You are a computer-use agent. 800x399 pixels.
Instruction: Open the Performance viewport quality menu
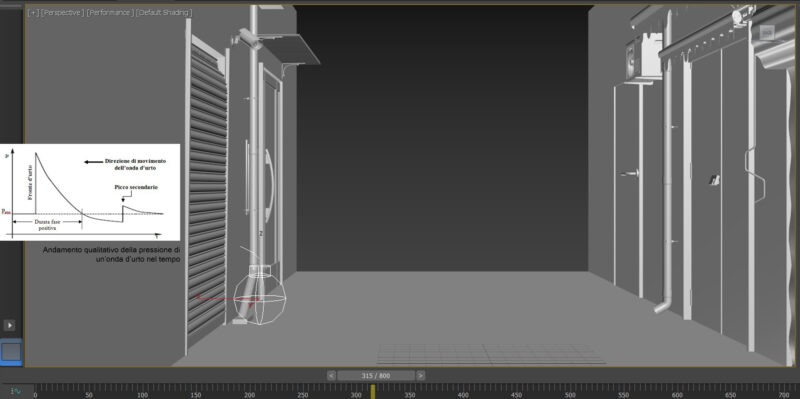click(110, 12)
